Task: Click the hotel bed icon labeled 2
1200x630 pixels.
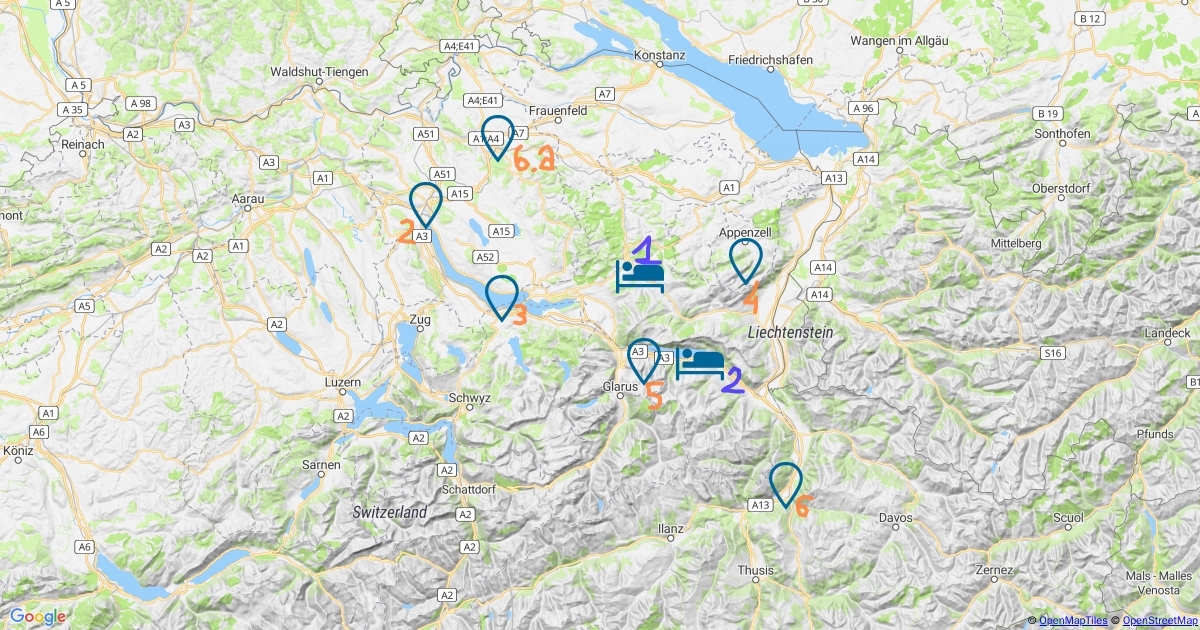Action: coord(700,364)
